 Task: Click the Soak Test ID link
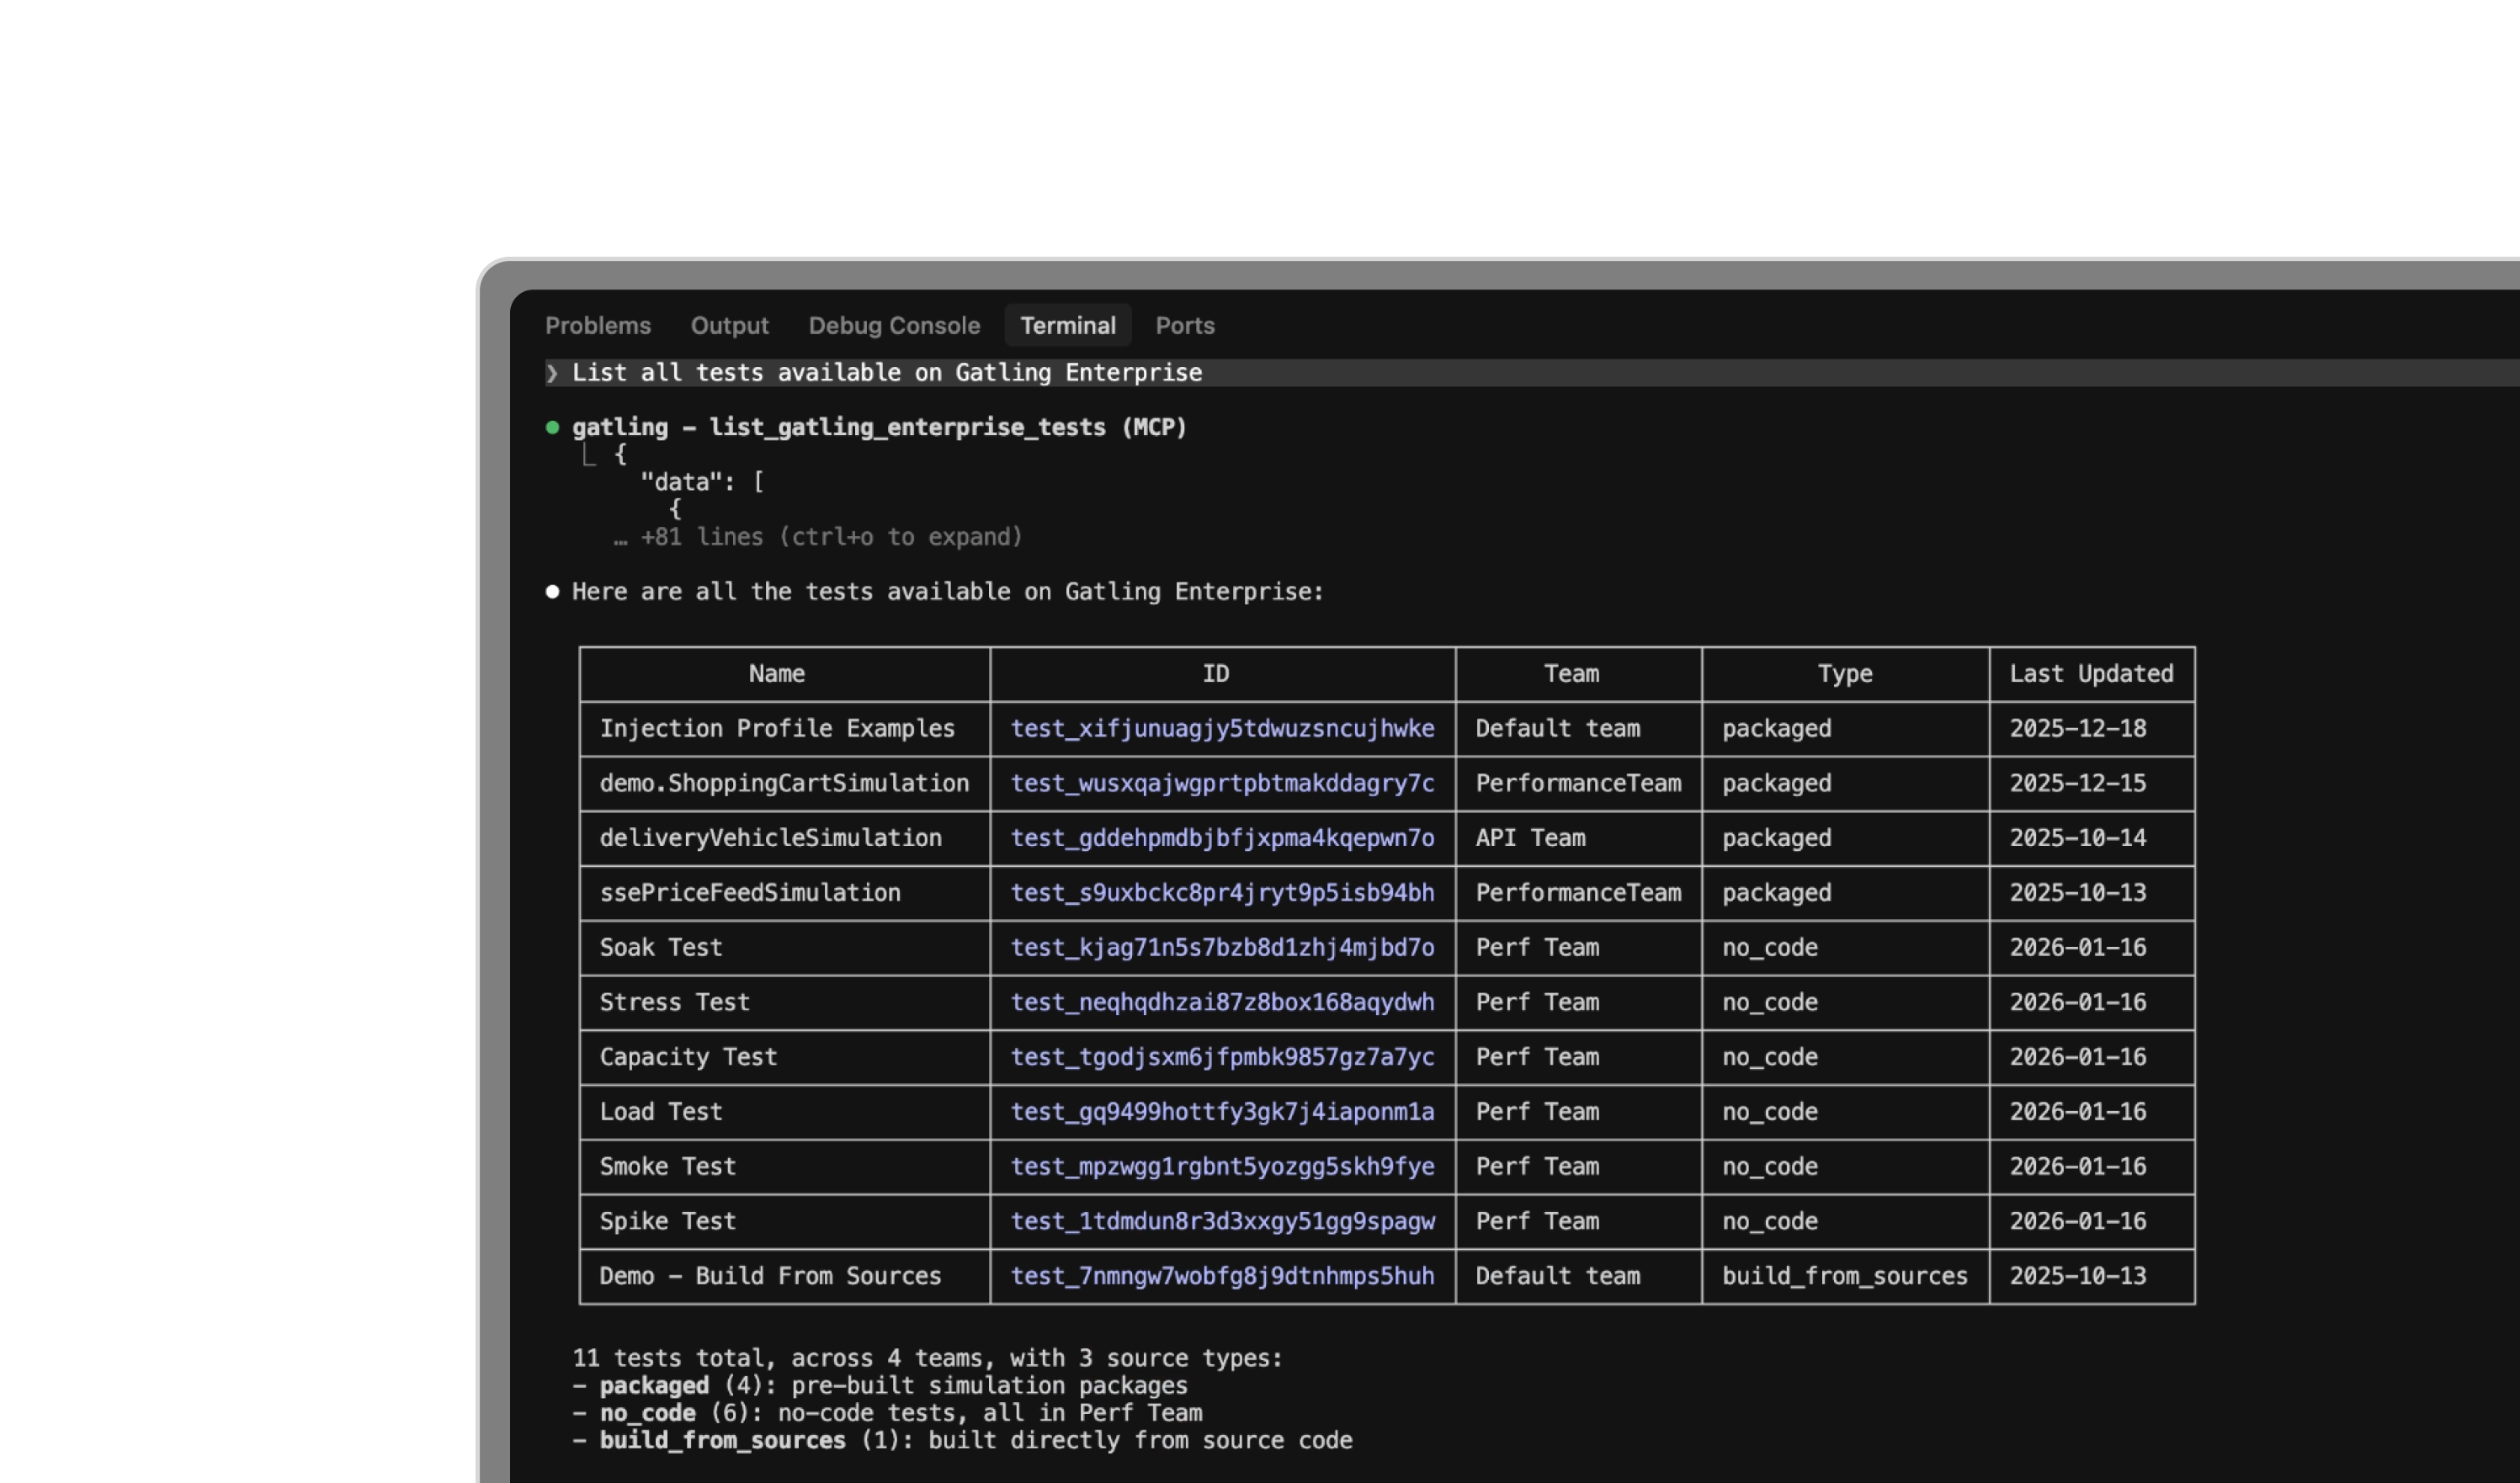pyautogui.click(x=1221, y=948)
